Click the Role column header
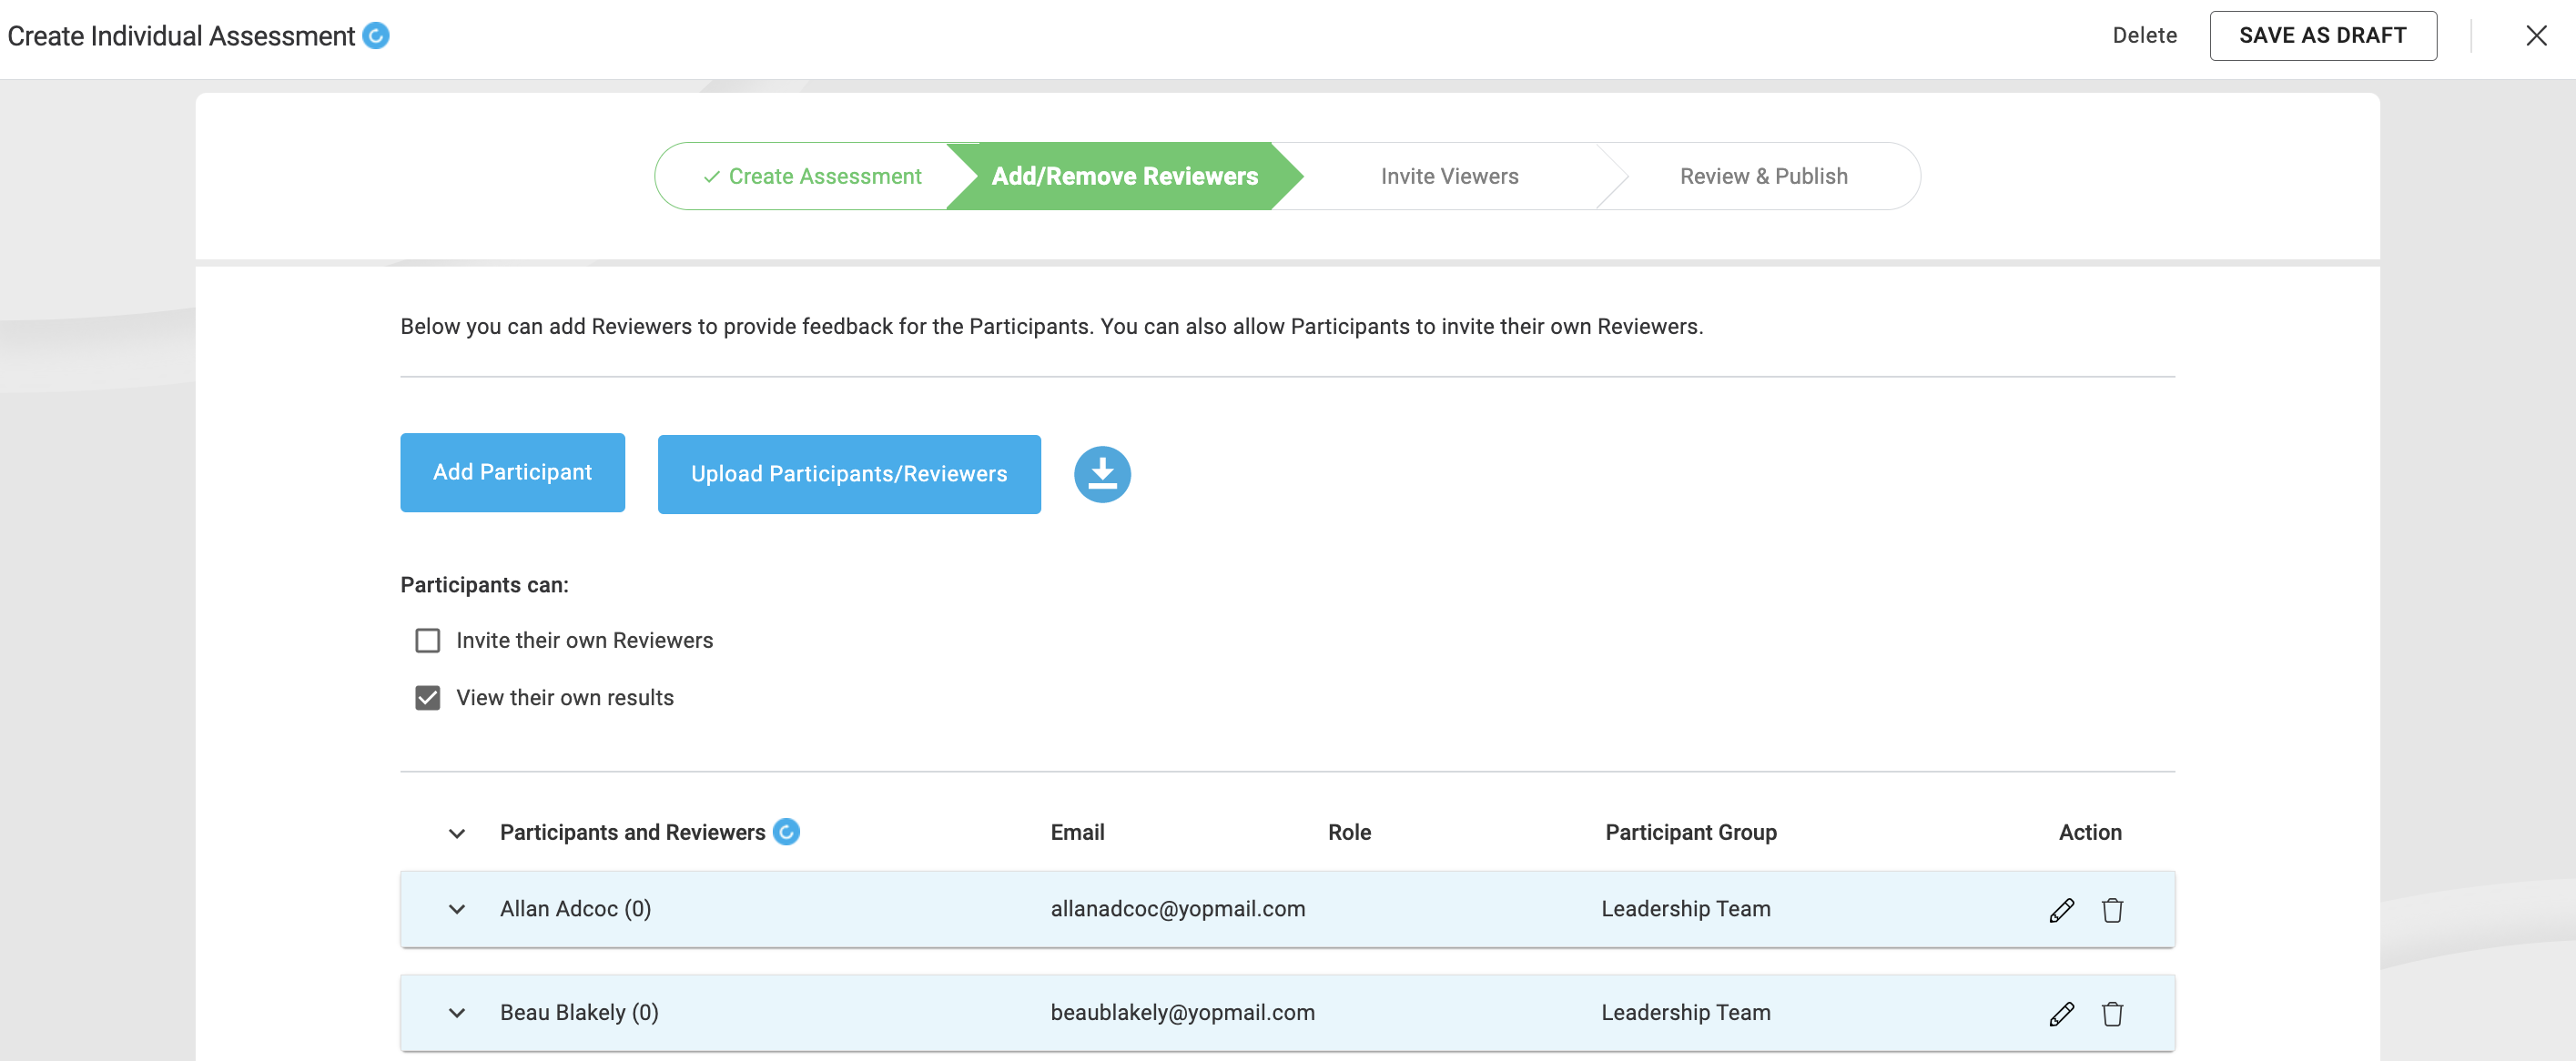Viewport: 2576px width, 1061px height. coord(1349,832)
